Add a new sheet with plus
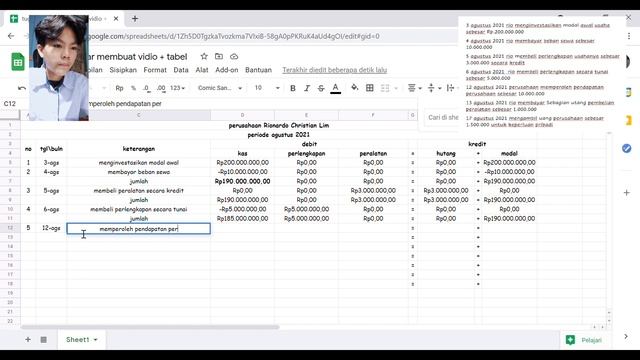 tap(28, 340)
